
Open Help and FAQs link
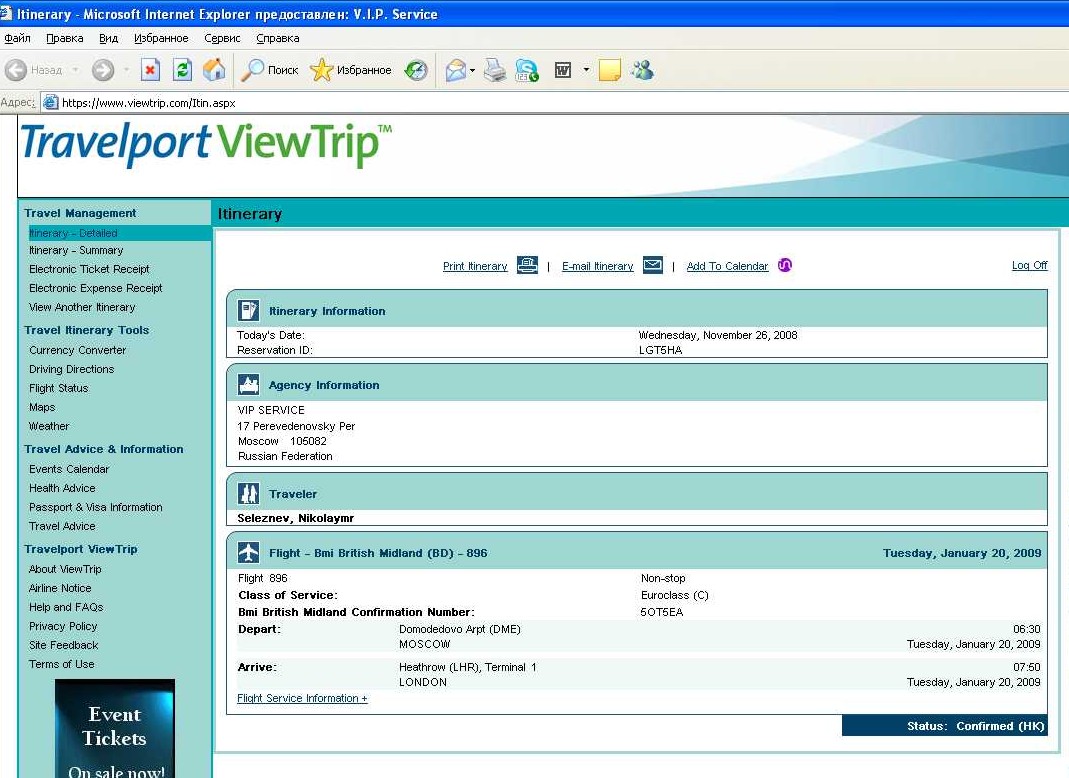tap(66, 608)
